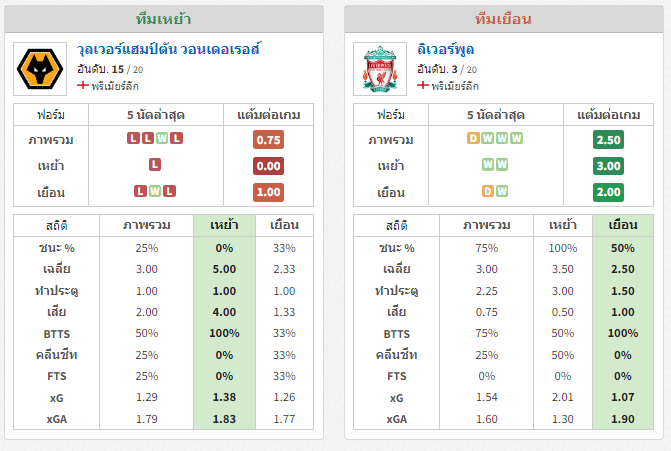Click the D badge in Liverpool's overall form
This screenshot has height=451, width=671.
click(473, 138)
